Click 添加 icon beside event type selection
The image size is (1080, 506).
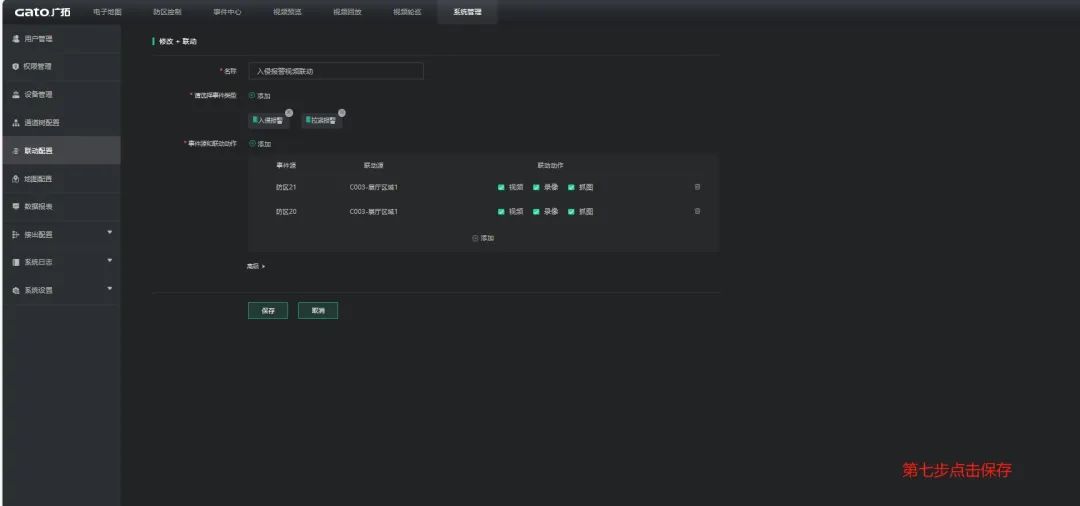(x=251, y=96)
